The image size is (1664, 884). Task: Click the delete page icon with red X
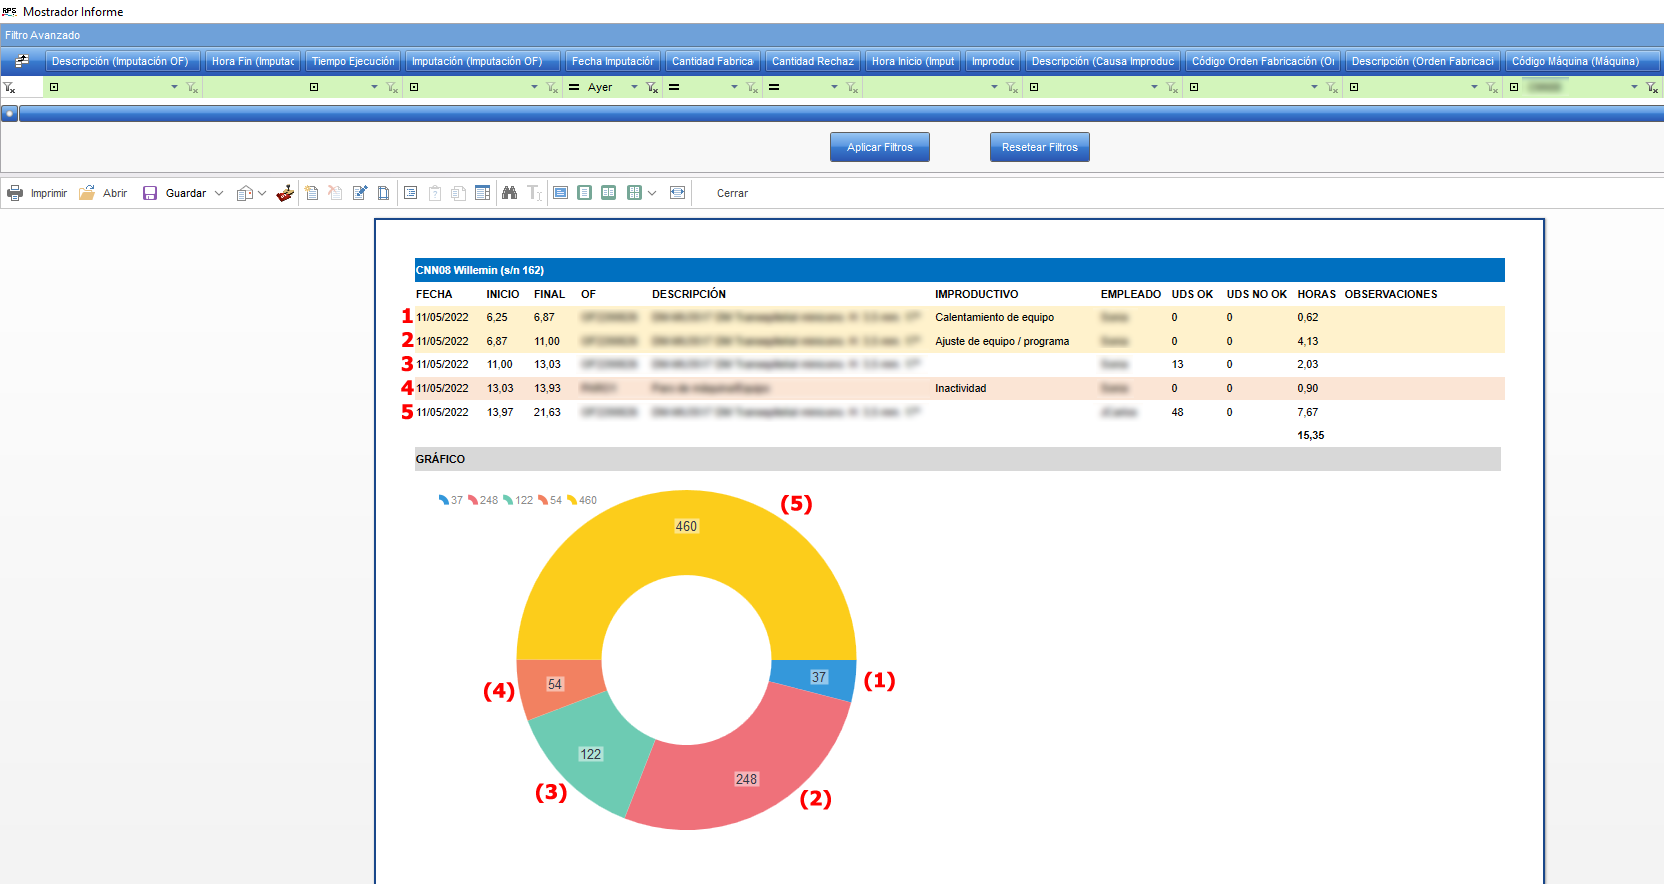[335, 193]
